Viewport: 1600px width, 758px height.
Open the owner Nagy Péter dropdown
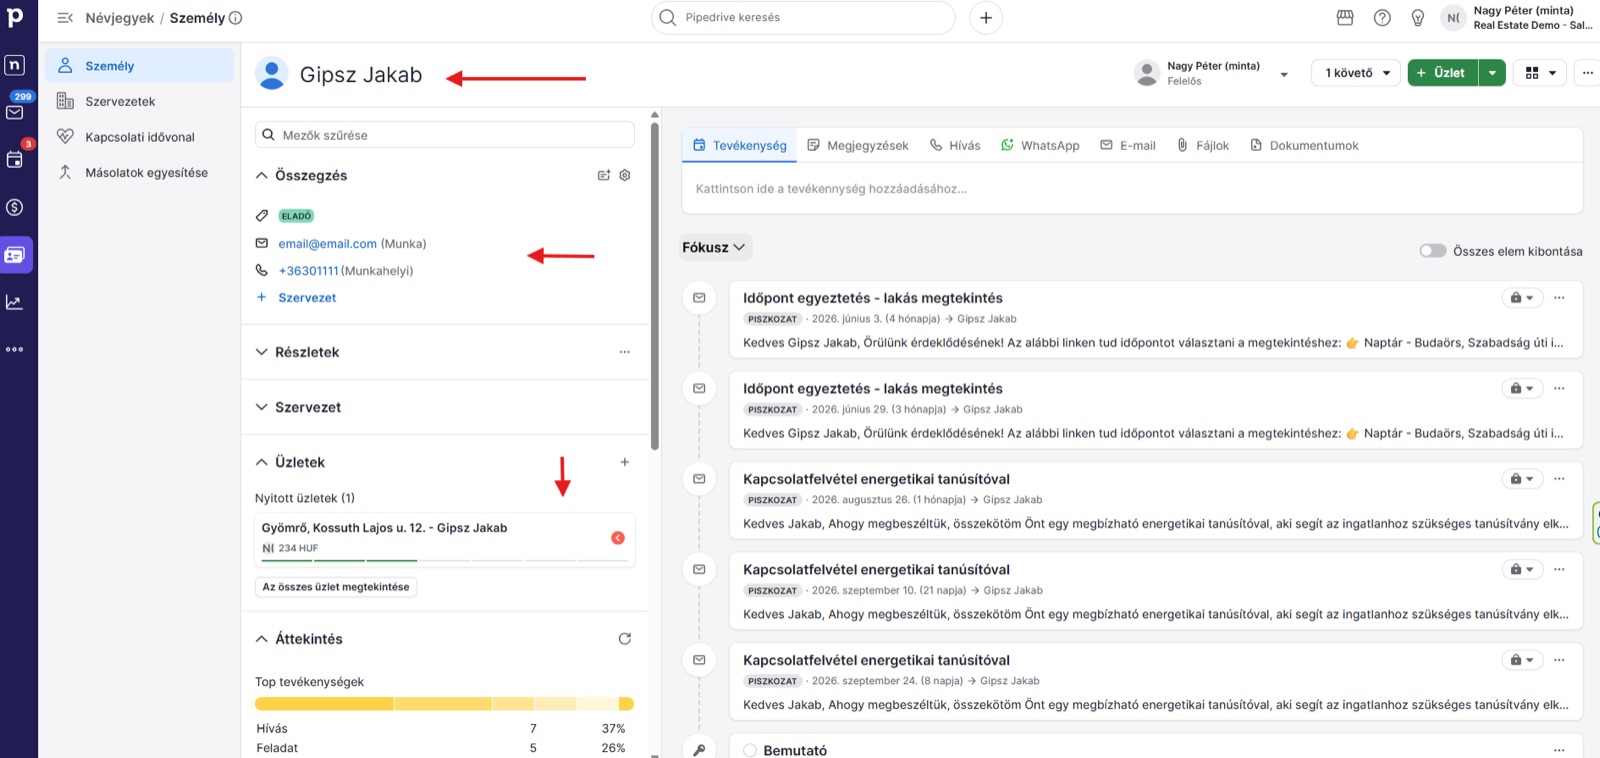click(1284, 74)
